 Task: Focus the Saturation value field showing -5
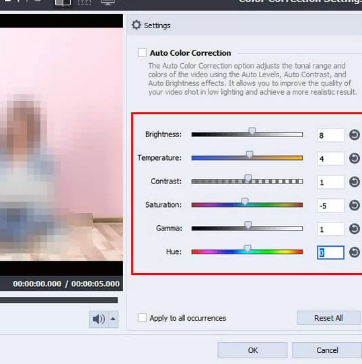tap(331, 206)
